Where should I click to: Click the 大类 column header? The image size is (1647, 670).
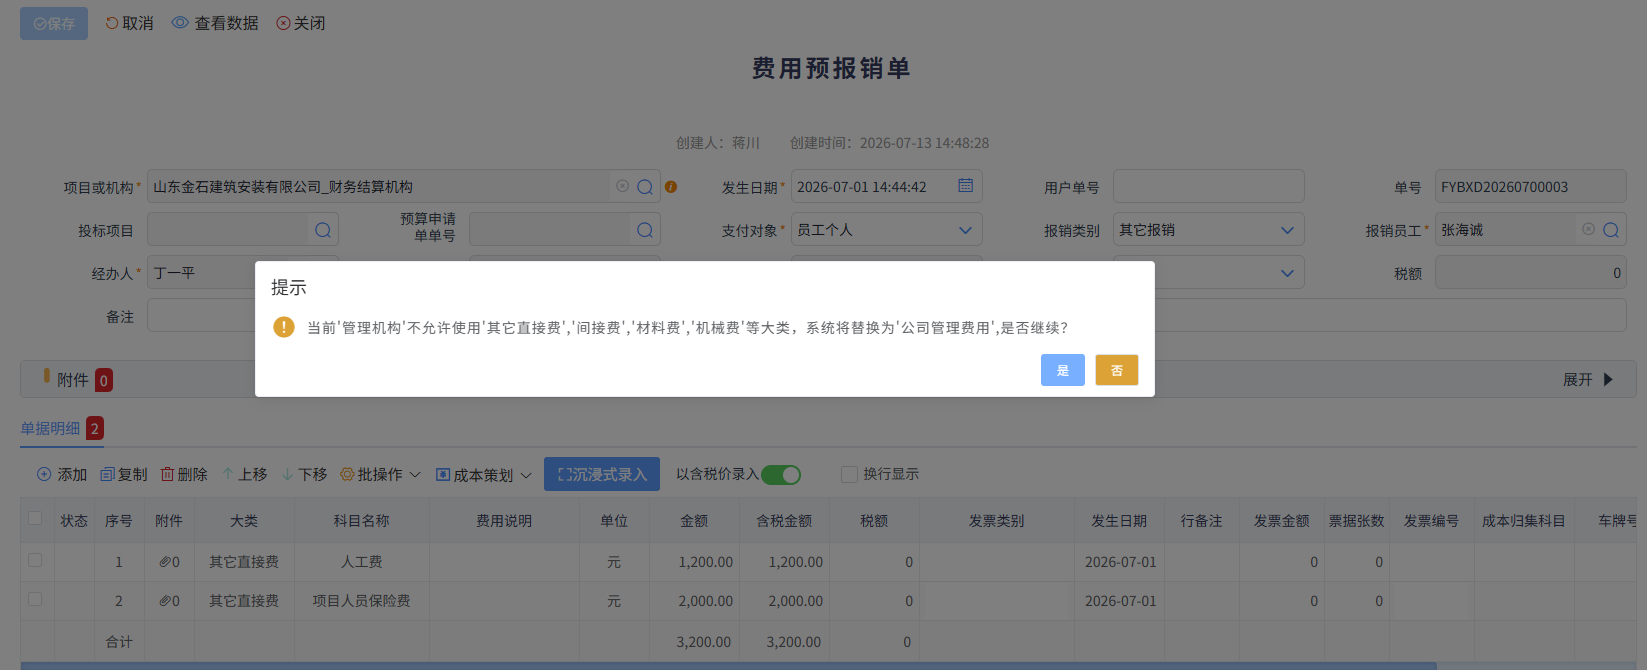244,521
